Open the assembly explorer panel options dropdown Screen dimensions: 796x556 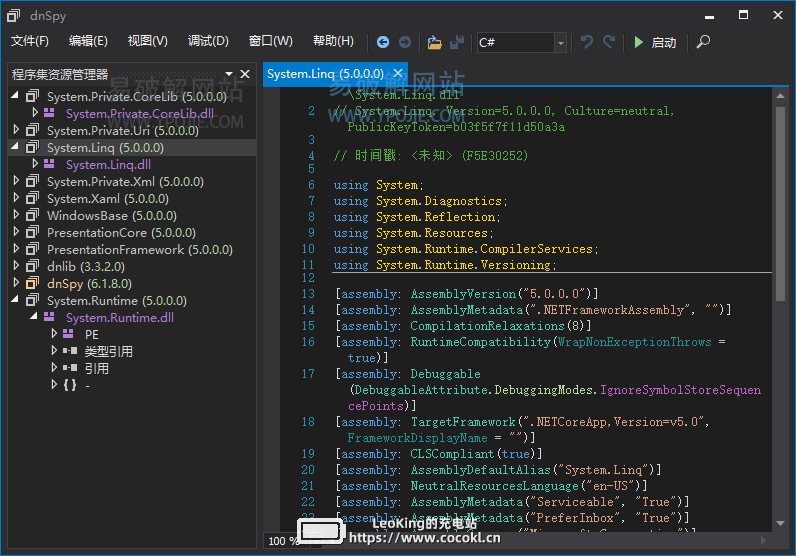click(x=228, y=74)
